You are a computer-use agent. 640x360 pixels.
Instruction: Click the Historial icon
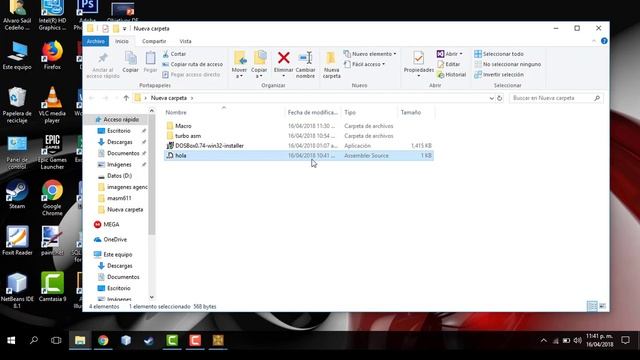[x=440, y=75]
